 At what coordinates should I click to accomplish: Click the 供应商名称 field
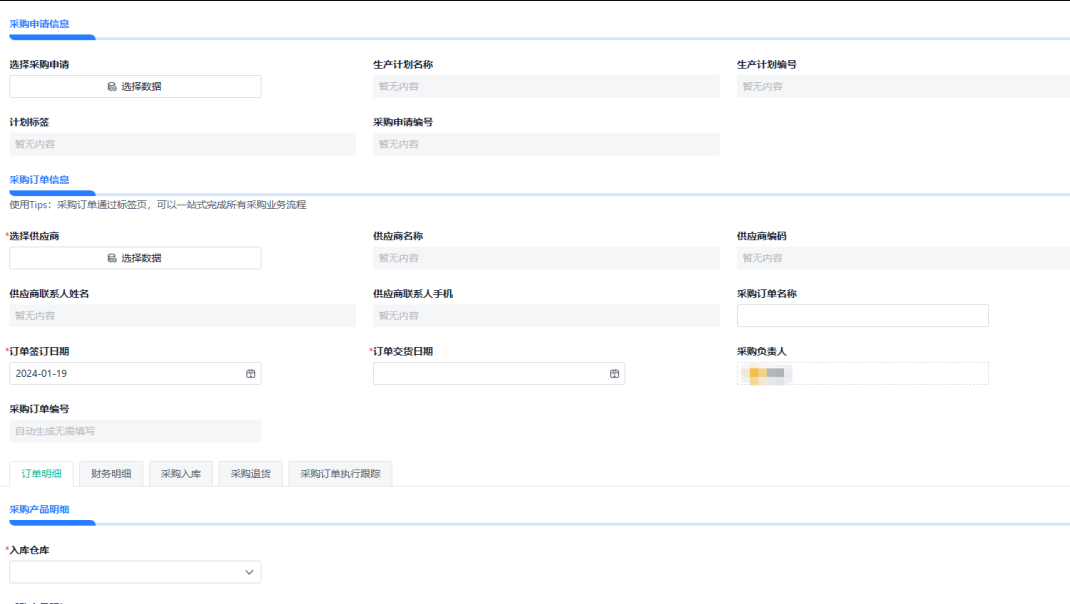coord(546,258)
